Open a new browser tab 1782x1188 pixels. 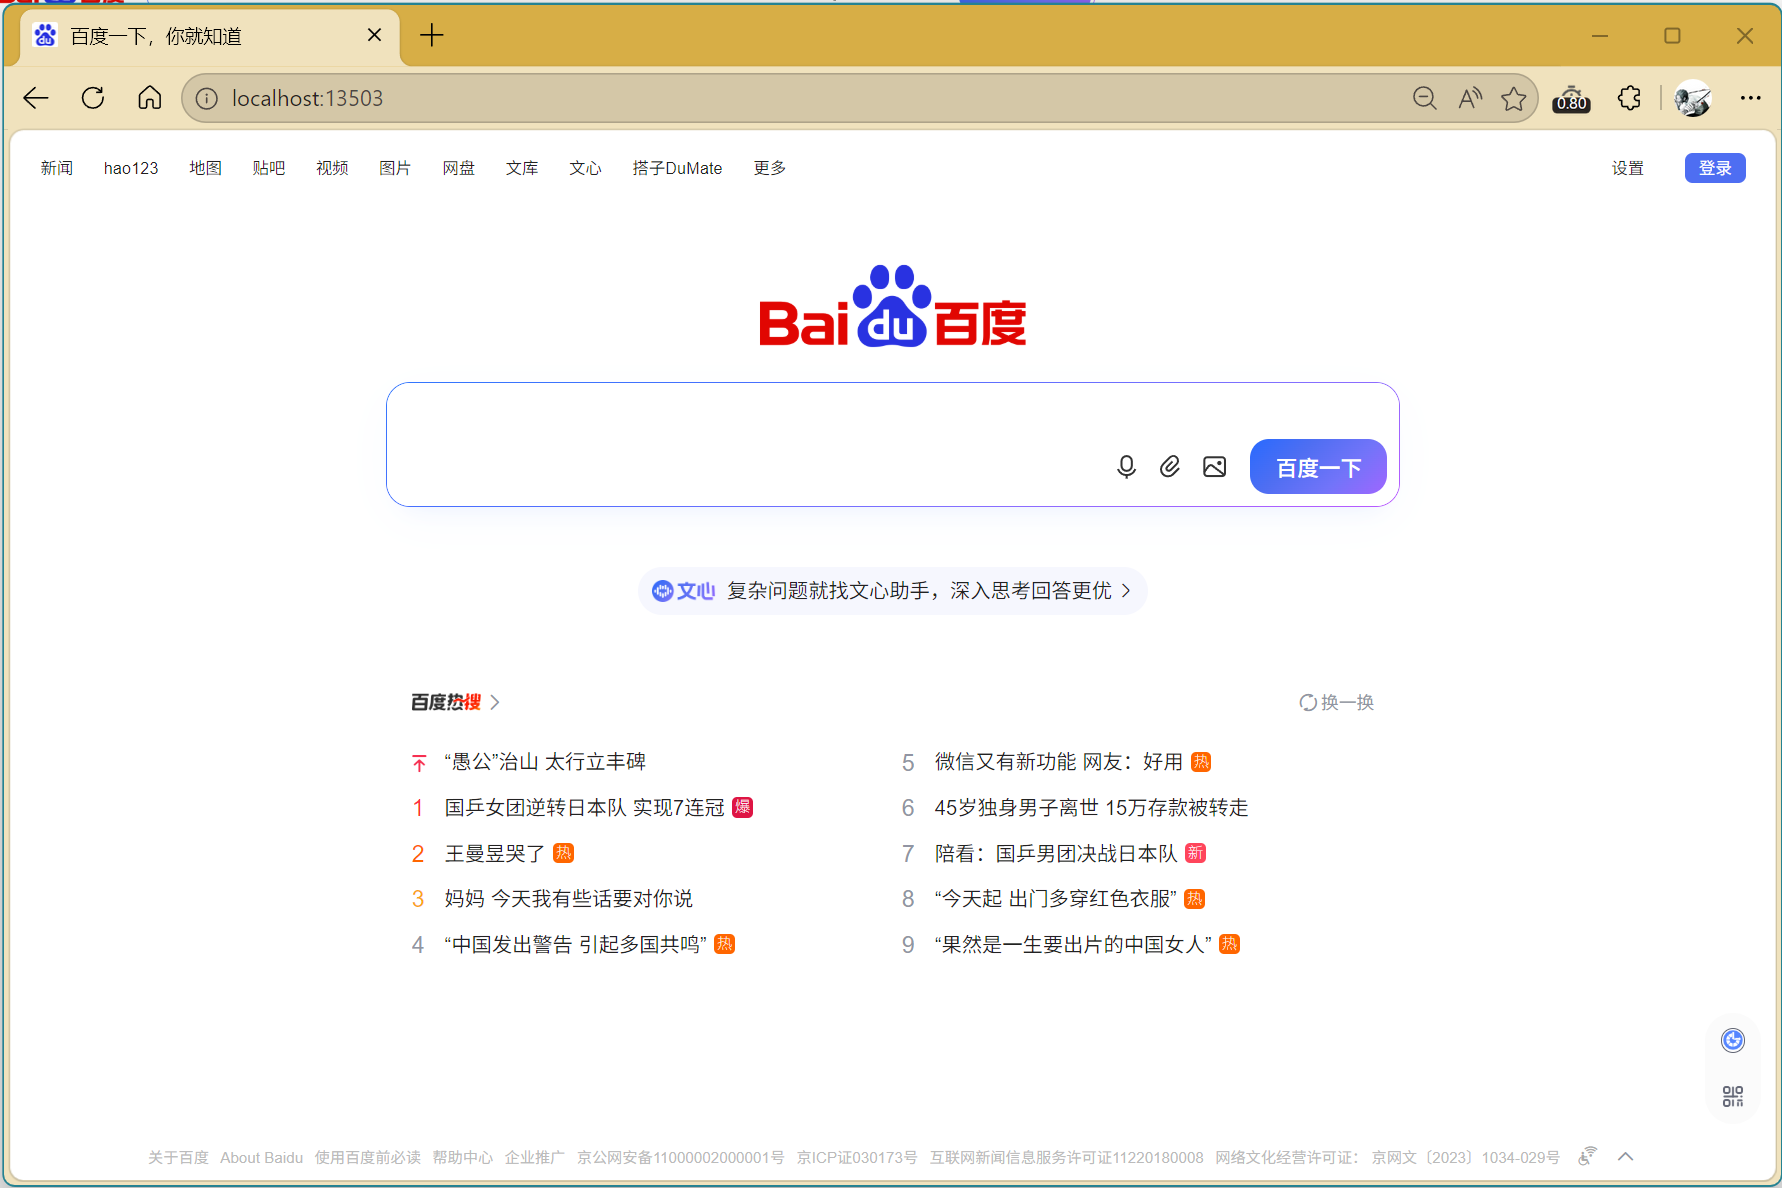click(x=432, y=36)
